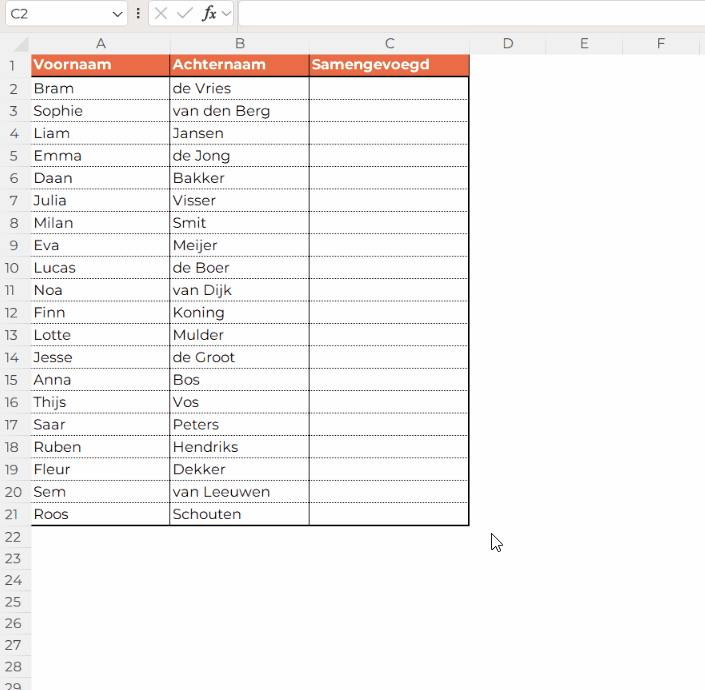This screenshot has width=705, height=690.
Task: Select the cell containing Milan
Action: point(101,223)
